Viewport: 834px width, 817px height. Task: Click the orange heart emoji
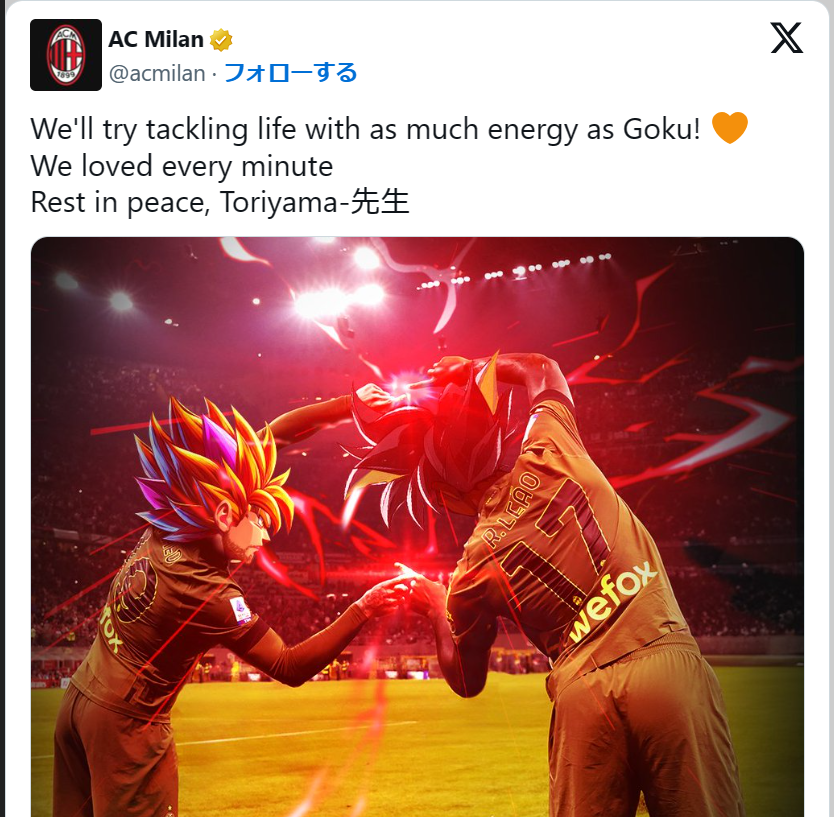pos(729,128)
